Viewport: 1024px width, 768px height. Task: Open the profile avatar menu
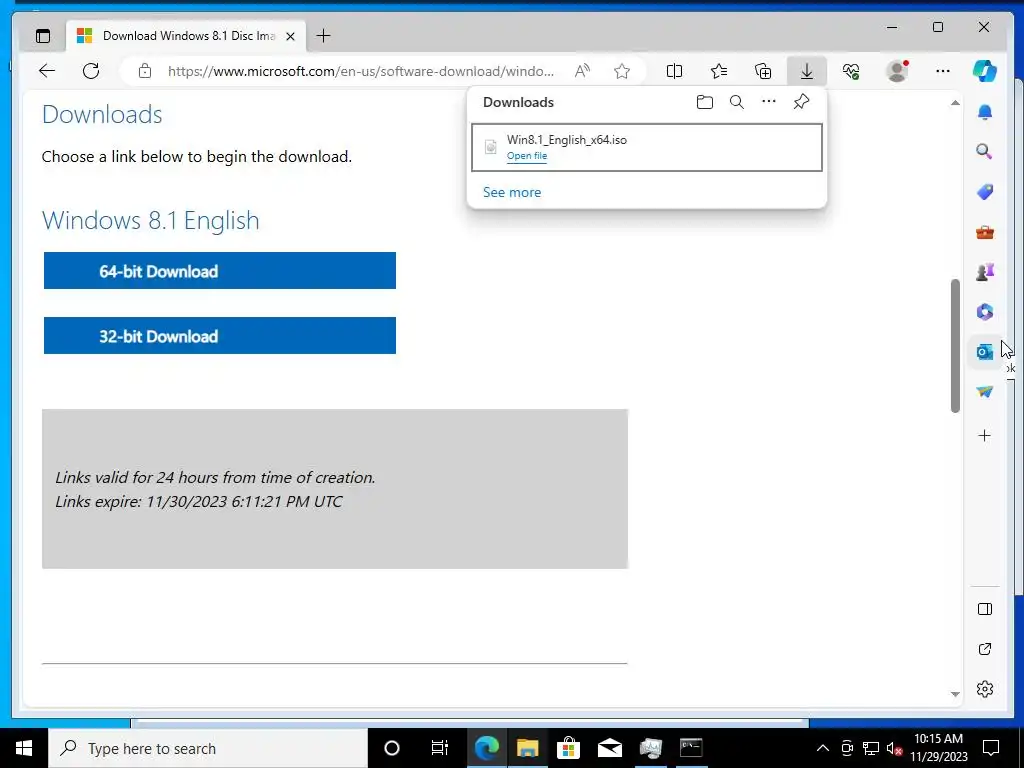coord(897,71)
